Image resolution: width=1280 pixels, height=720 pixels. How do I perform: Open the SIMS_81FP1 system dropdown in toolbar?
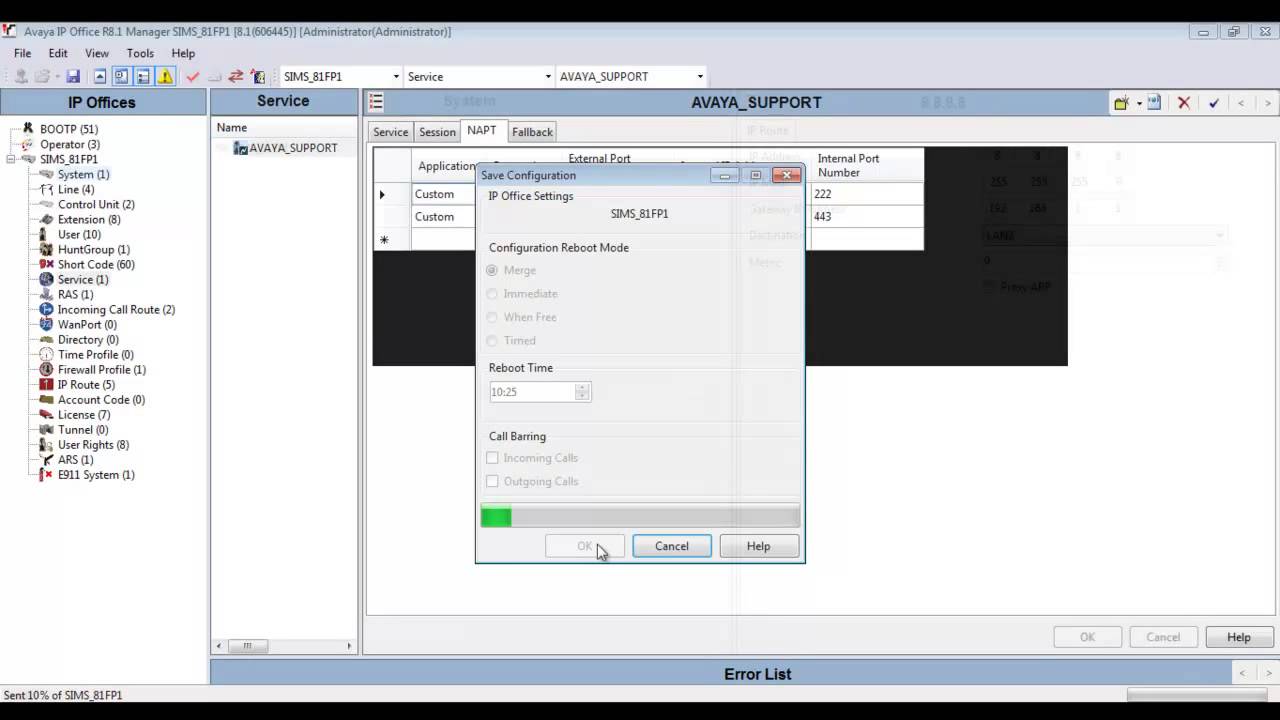(x=396, y=76)
